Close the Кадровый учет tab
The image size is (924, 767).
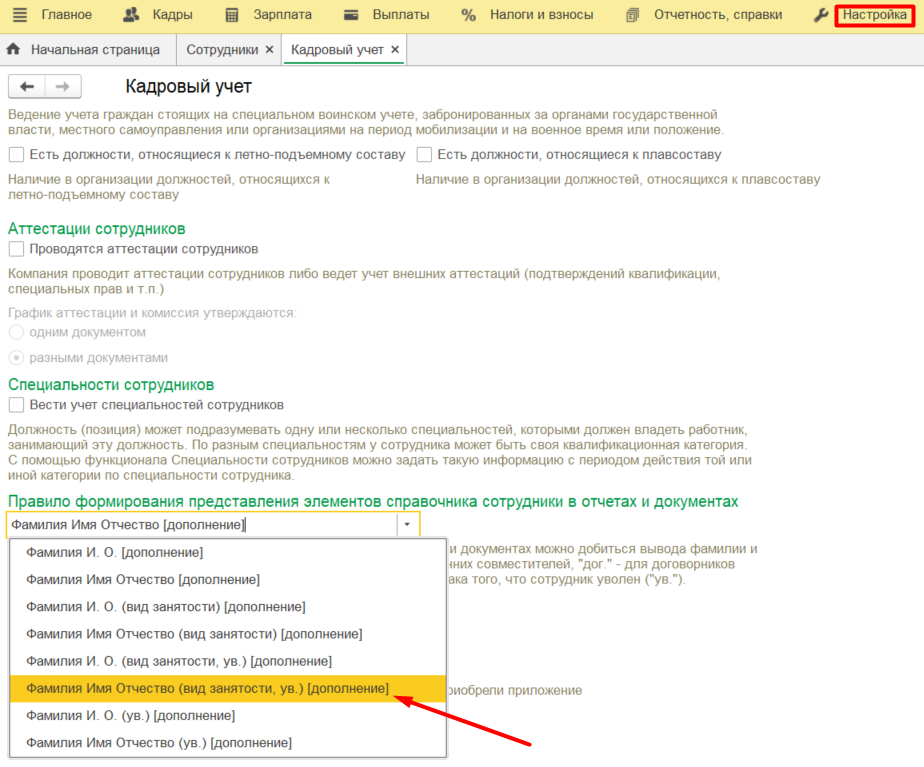pos(395,49)
